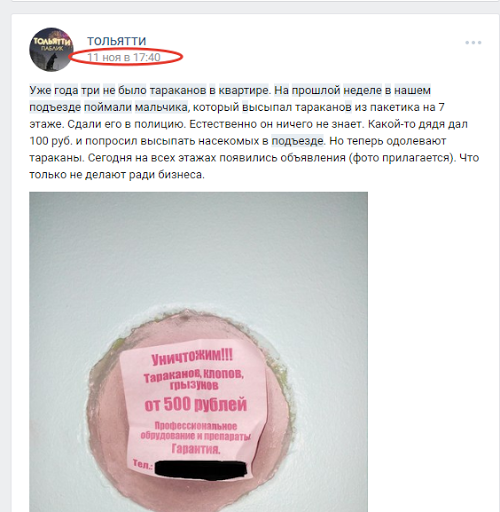Click 'Профессиональное оборудование и препараты' text on flyer
500x512 pixels.
[195, 431]
